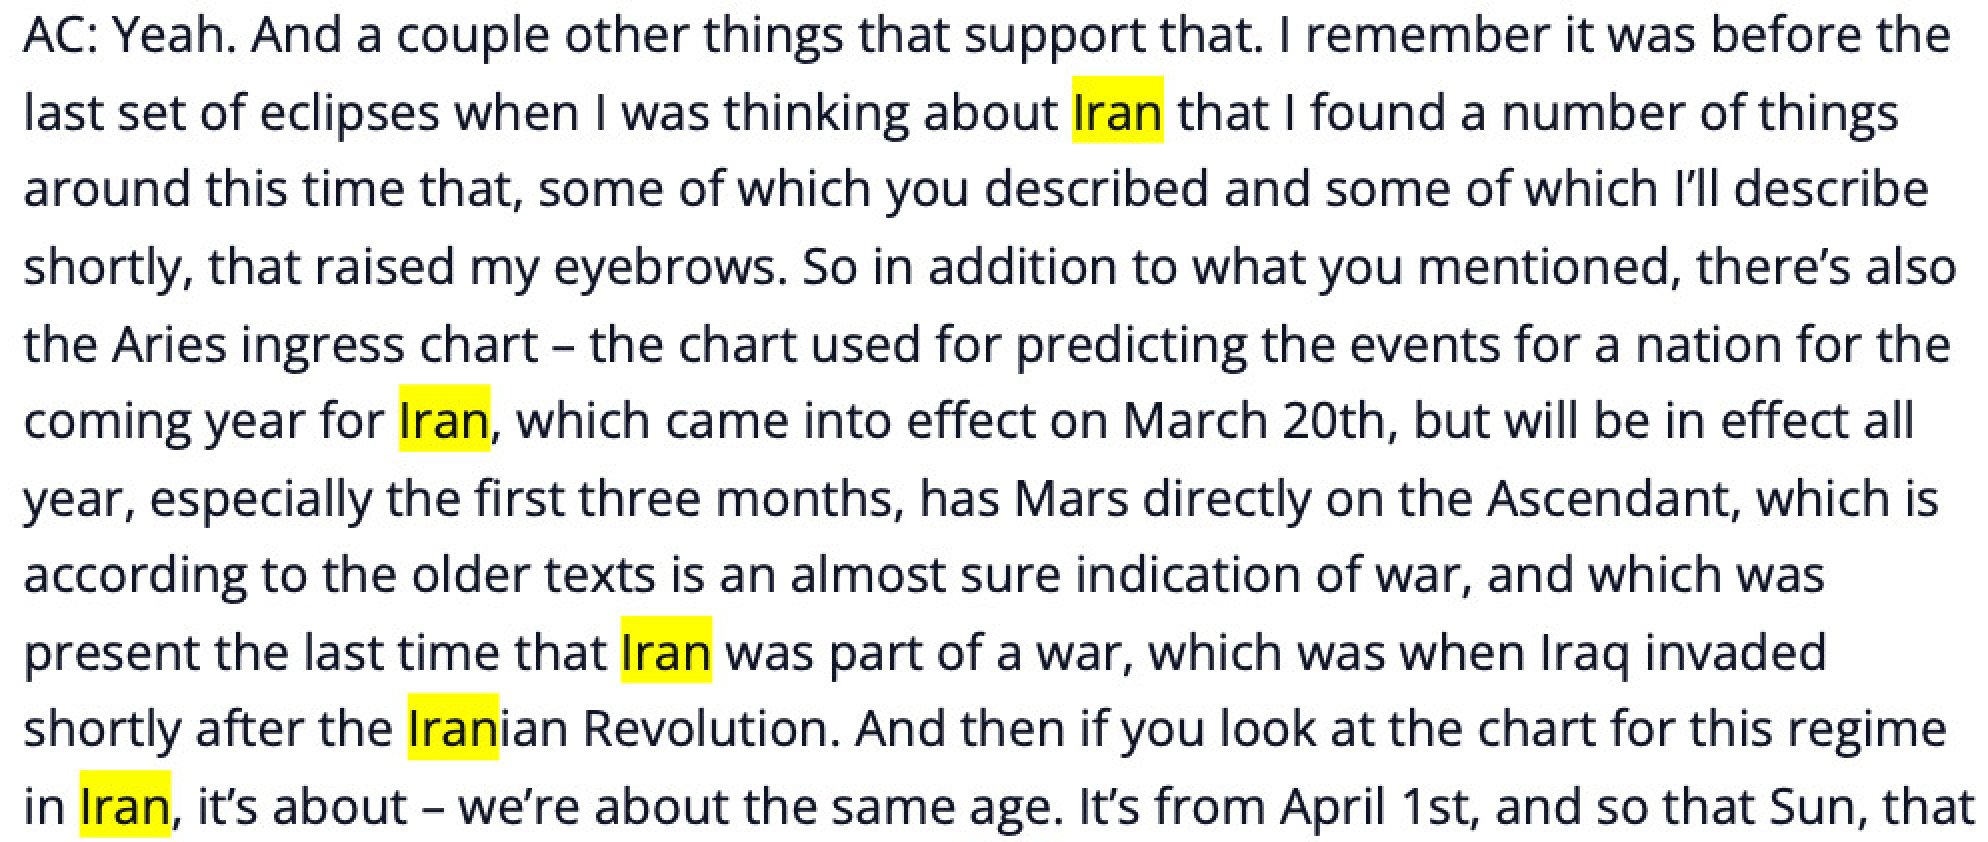
Task: Click highlighted "Iran" in "Iranian Revolution"
Action: [453, 728]
